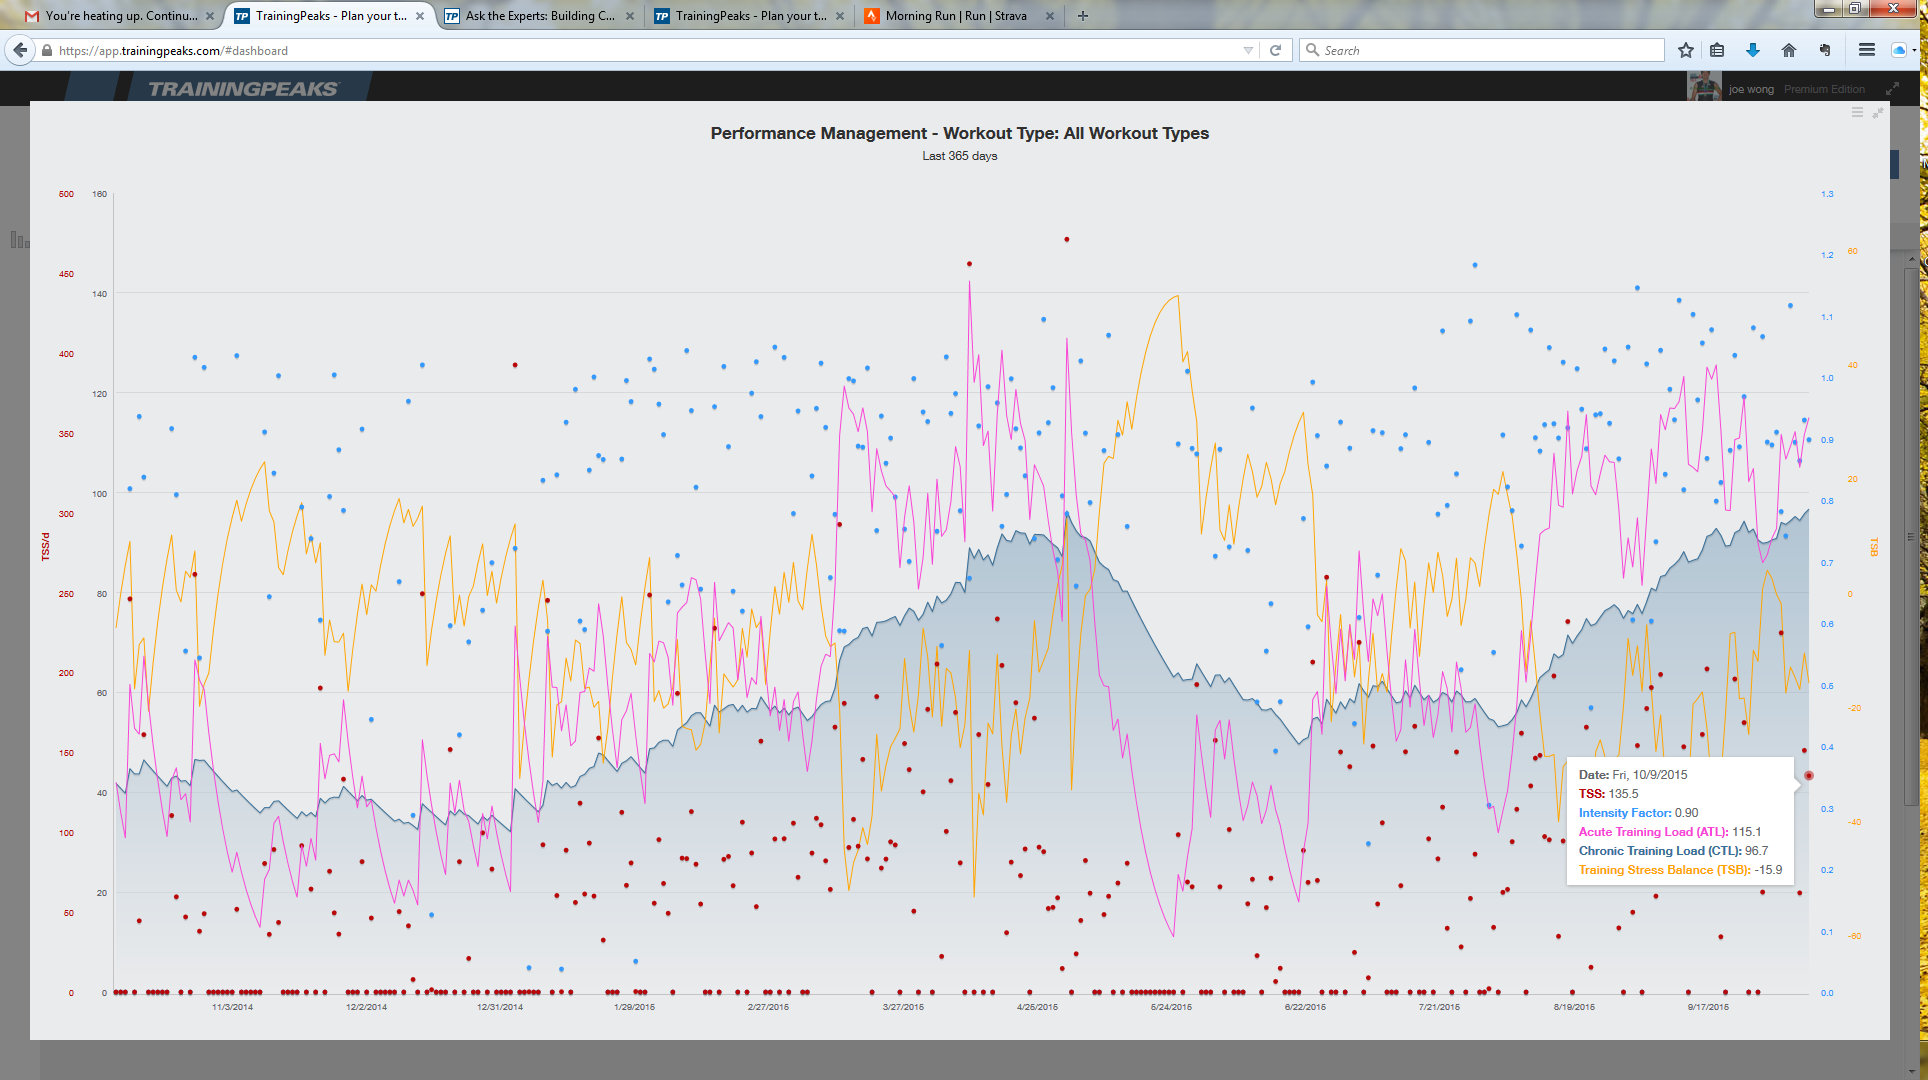Bookmark this page with the star icon
Image resolution: width=1928 pixels, height=1080 pixels.
coord(1686,50)
